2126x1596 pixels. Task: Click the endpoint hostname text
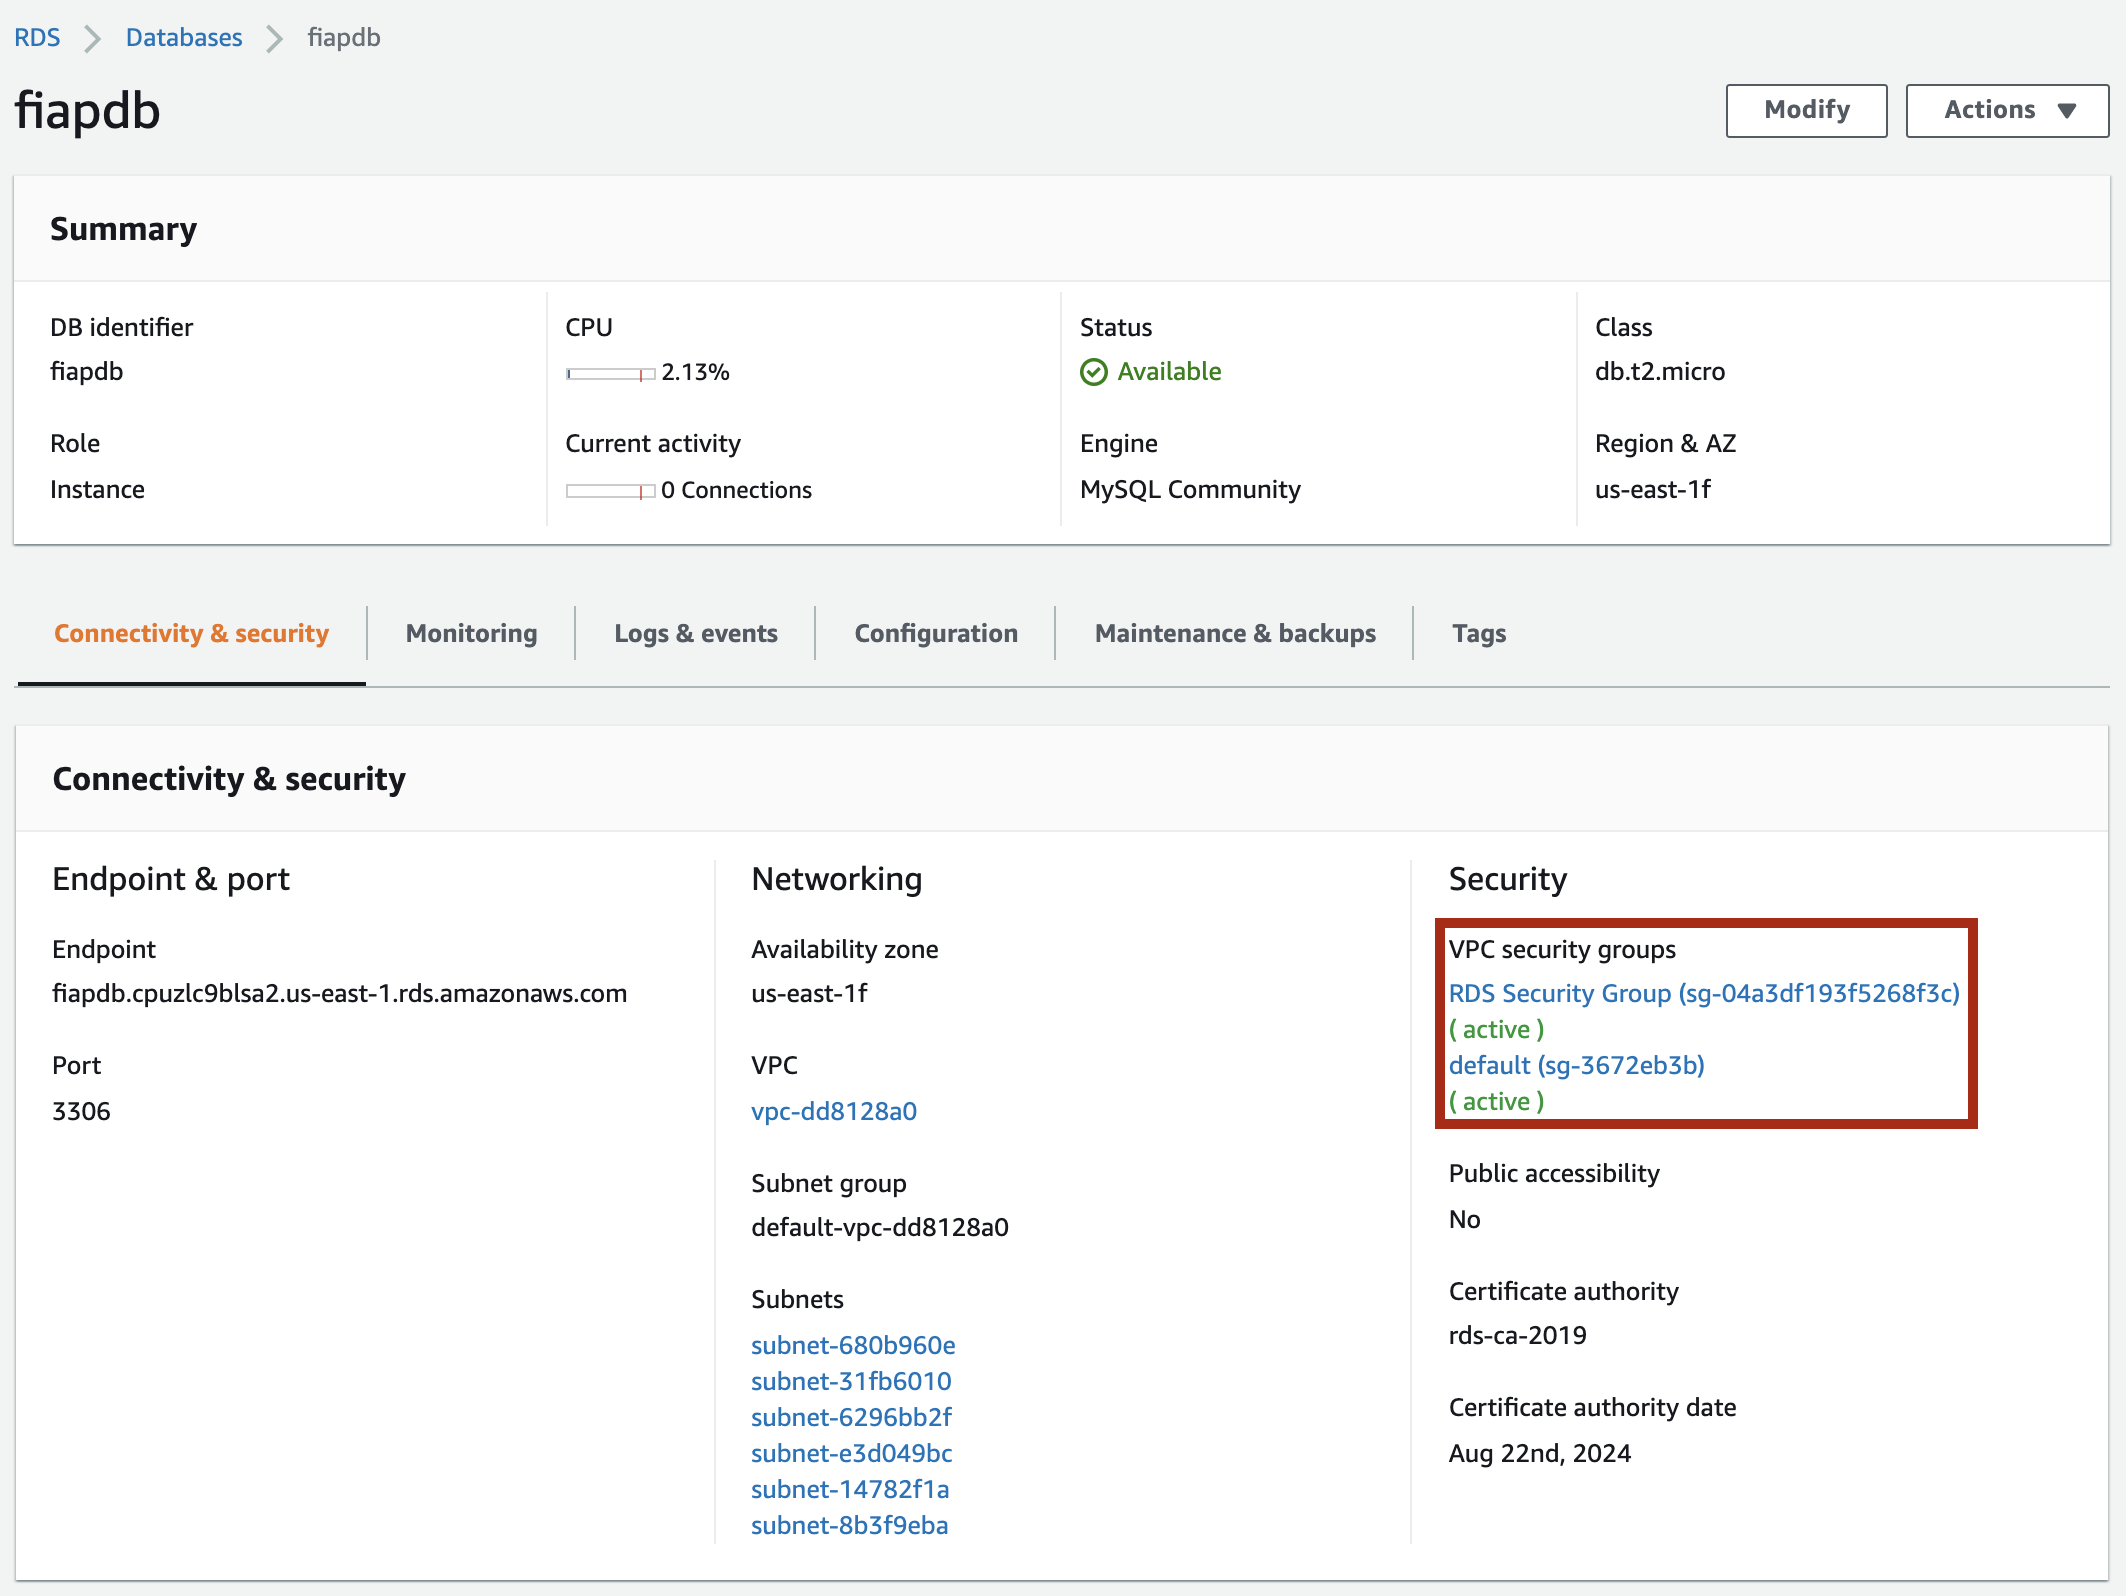point(339,993)
